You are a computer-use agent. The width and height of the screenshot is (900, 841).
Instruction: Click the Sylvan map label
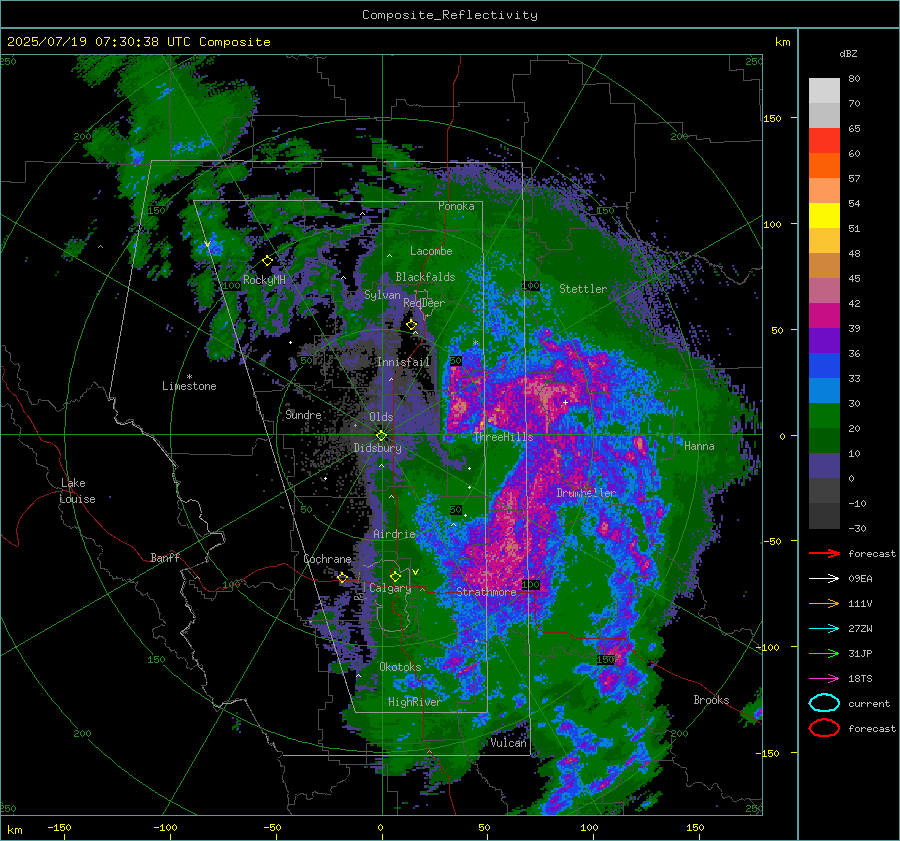click(382, 295)
